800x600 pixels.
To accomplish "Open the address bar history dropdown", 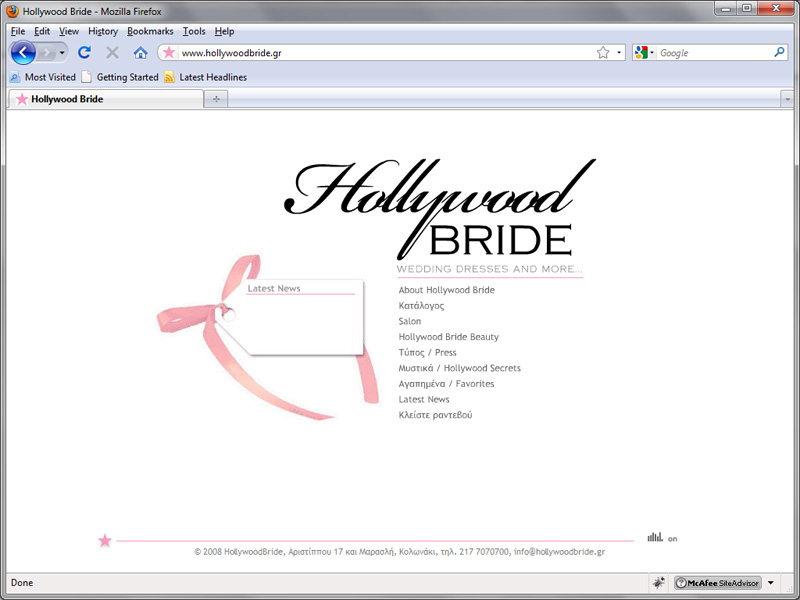I will (x=619, y=53).
